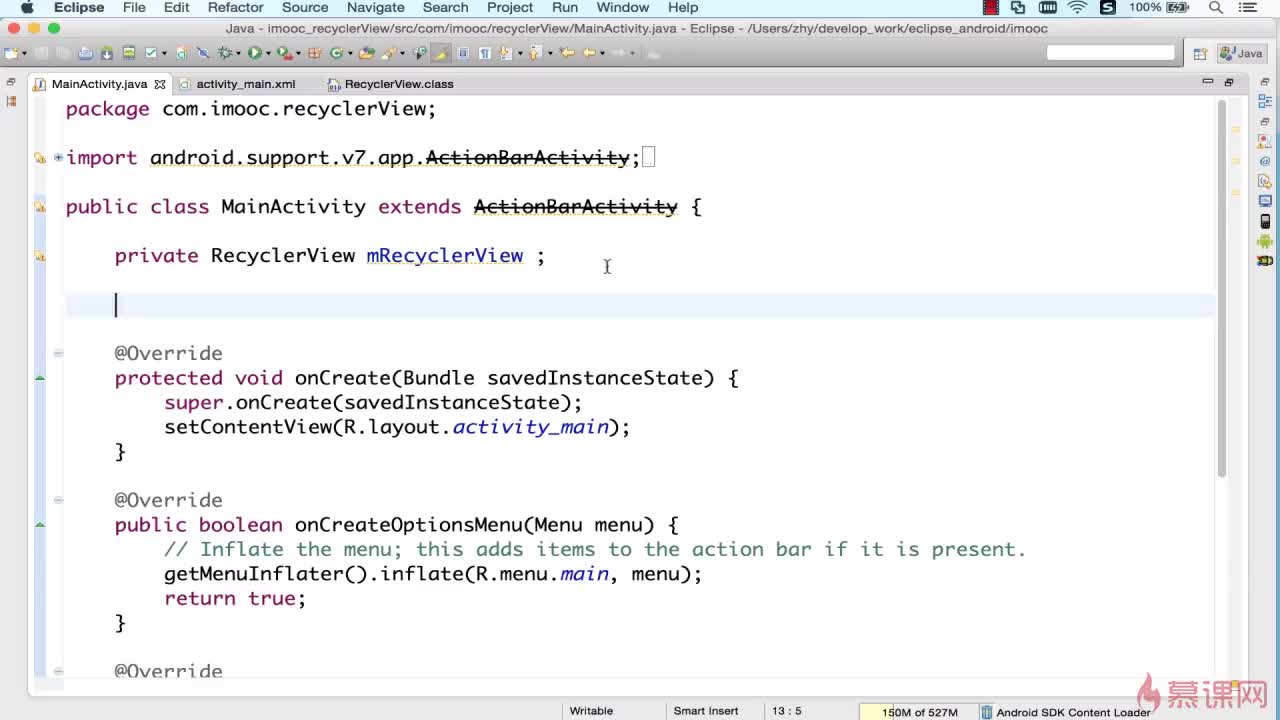Collapse the onCreate method fold
Viewport: 1280px width, 720px height.
click(x=58, y=353)
